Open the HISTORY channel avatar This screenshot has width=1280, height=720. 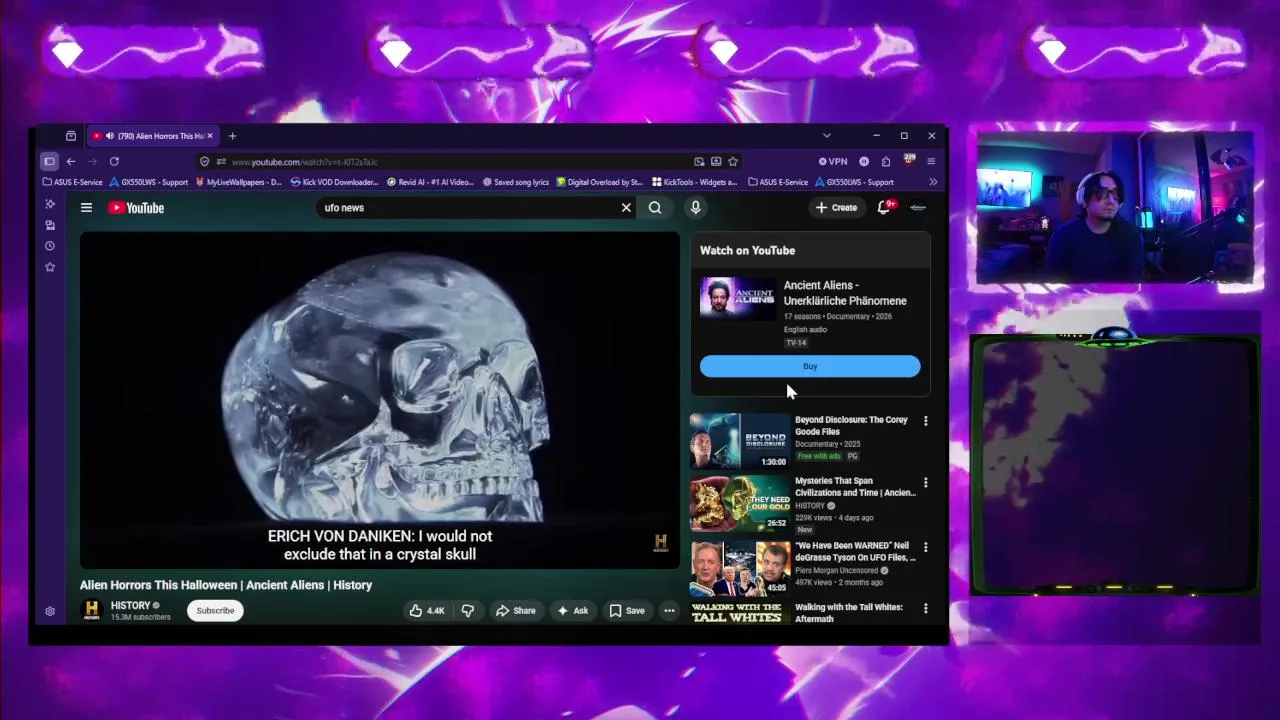[92, 610]
